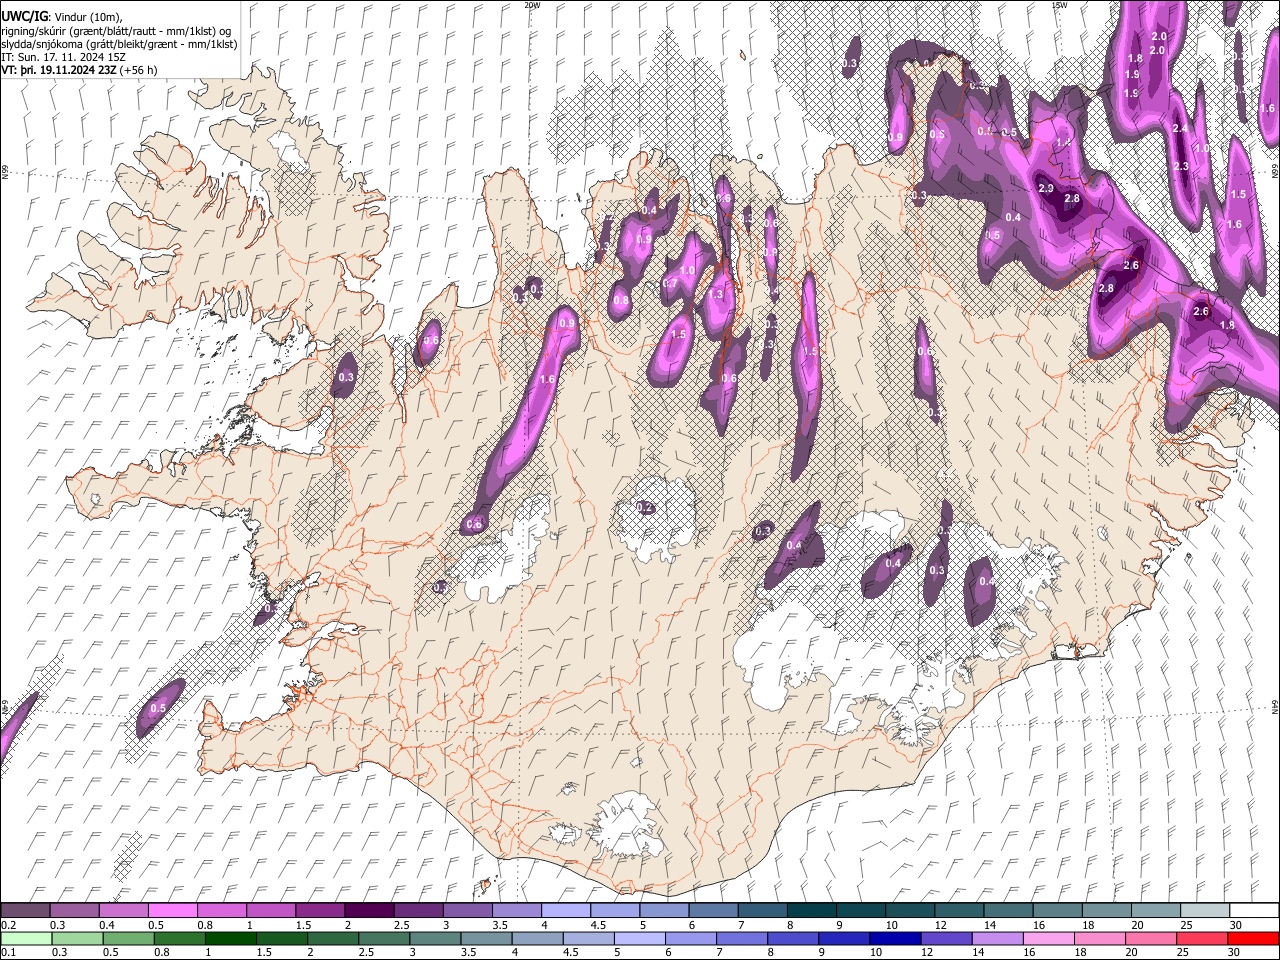Click the '64N' latitude label on the right edge

point(1275,707)
